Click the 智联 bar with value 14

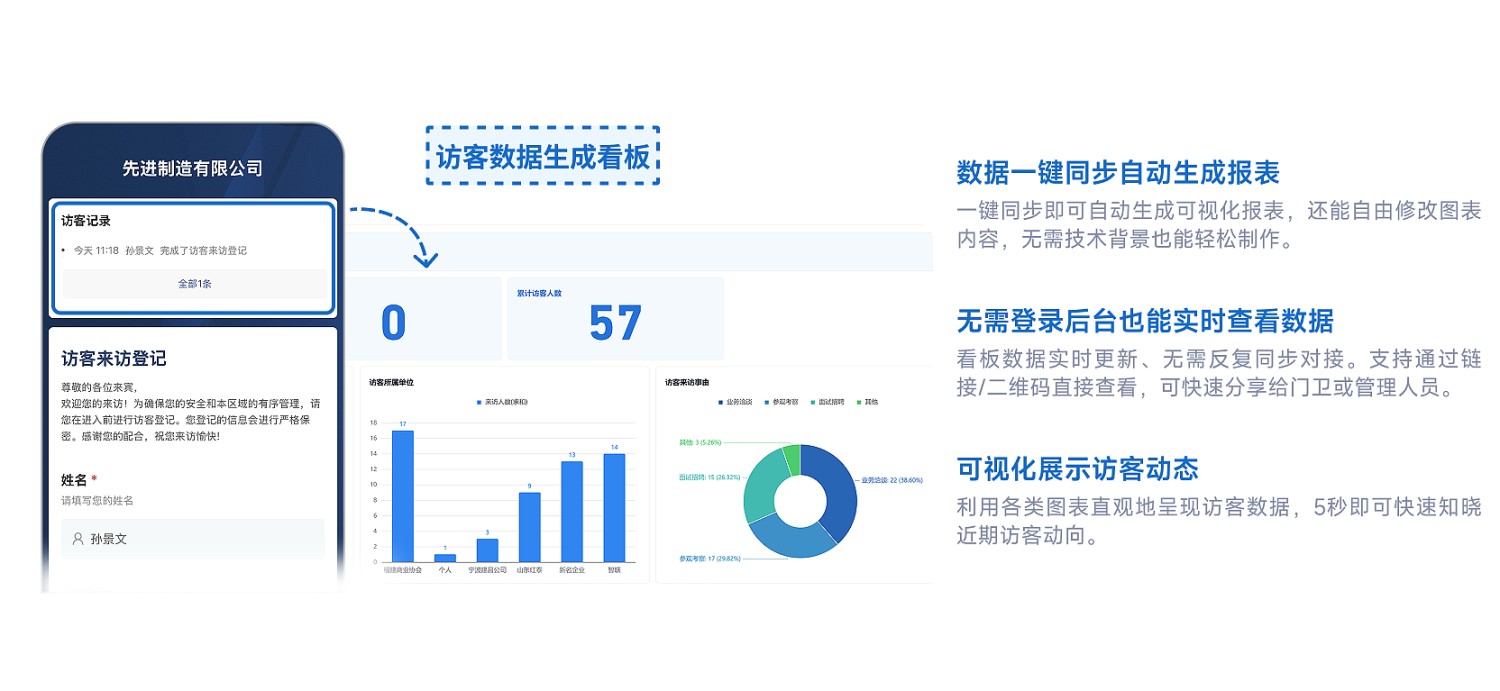coord(614,508)
